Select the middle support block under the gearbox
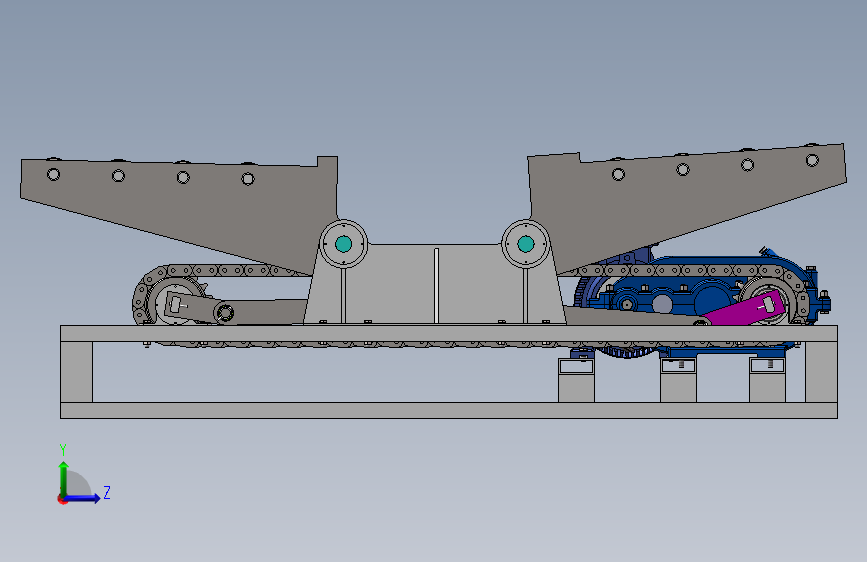Viewport: 867px width, 562px height. (x=678, y=380)
